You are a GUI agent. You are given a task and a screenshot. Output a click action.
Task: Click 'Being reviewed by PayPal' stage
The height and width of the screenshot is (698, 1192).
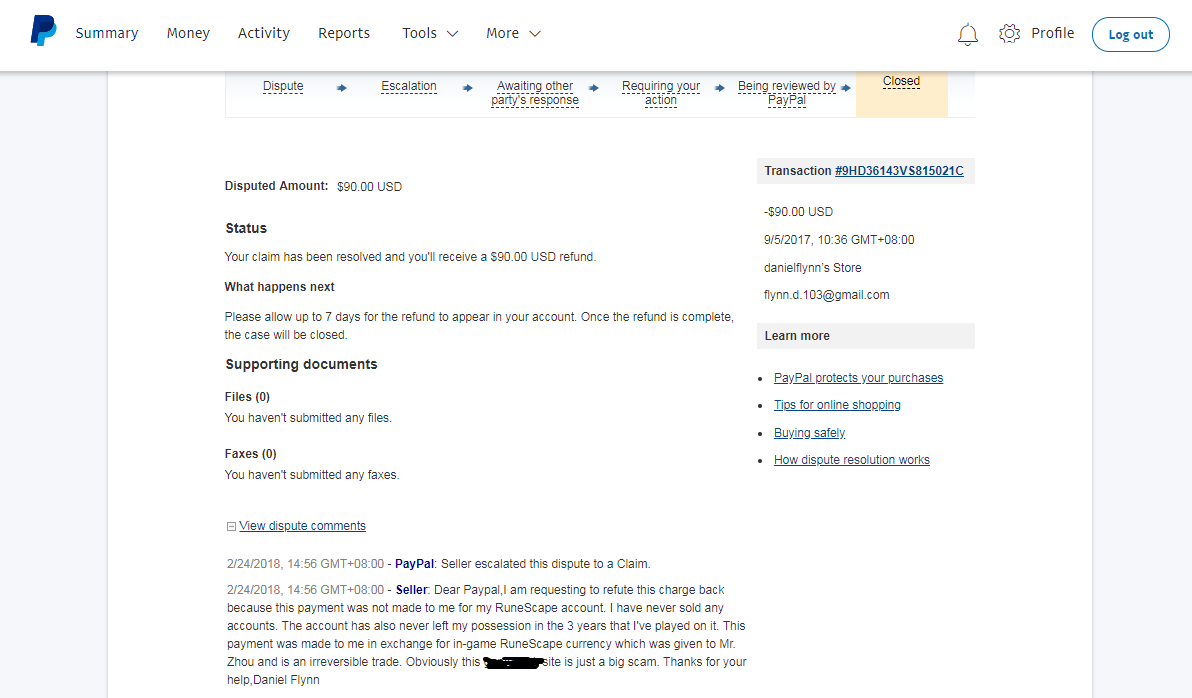[x=787, y=94]
